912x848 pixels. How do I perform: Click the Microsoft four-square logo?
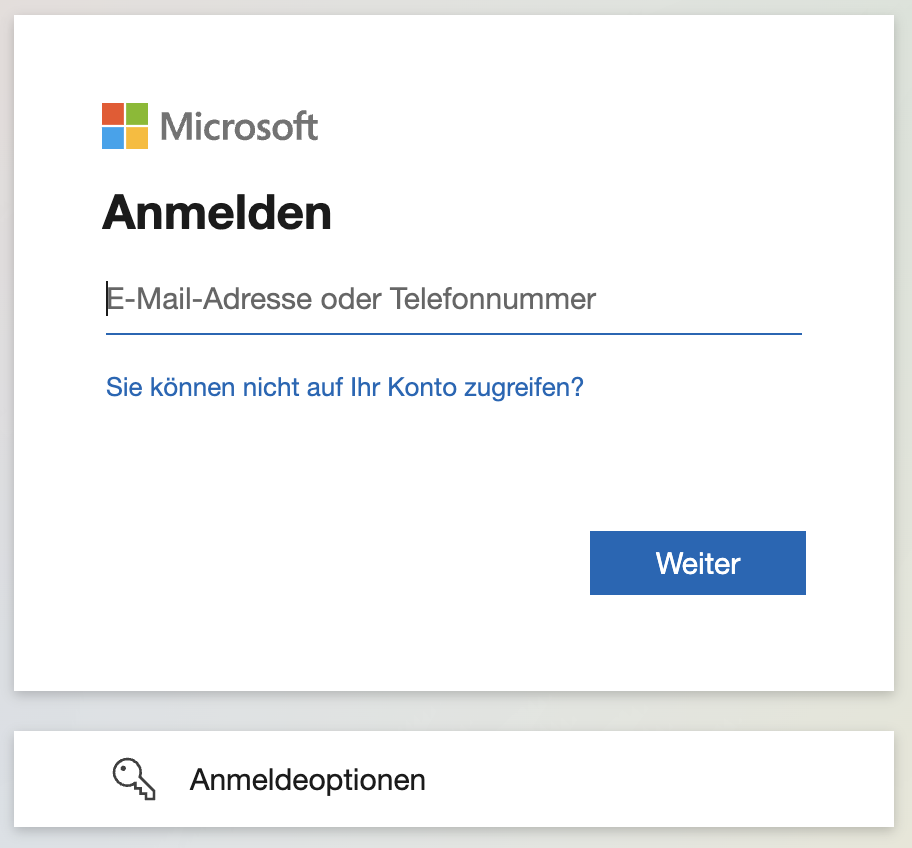coord(125,126)
